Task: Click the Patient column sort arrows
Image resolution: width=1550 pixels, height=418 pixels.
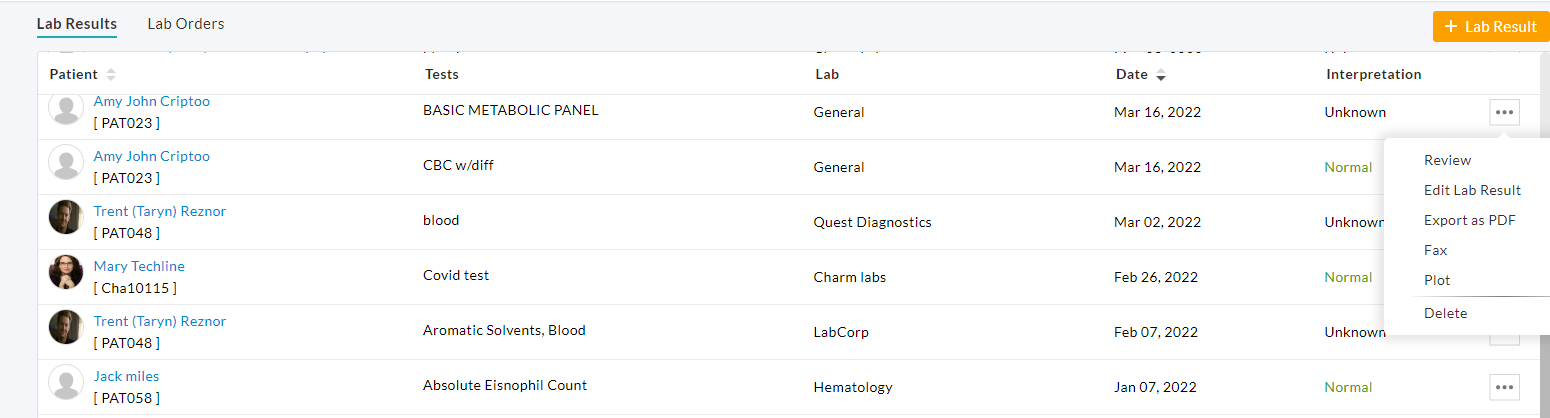Action: tap(111, 75)
